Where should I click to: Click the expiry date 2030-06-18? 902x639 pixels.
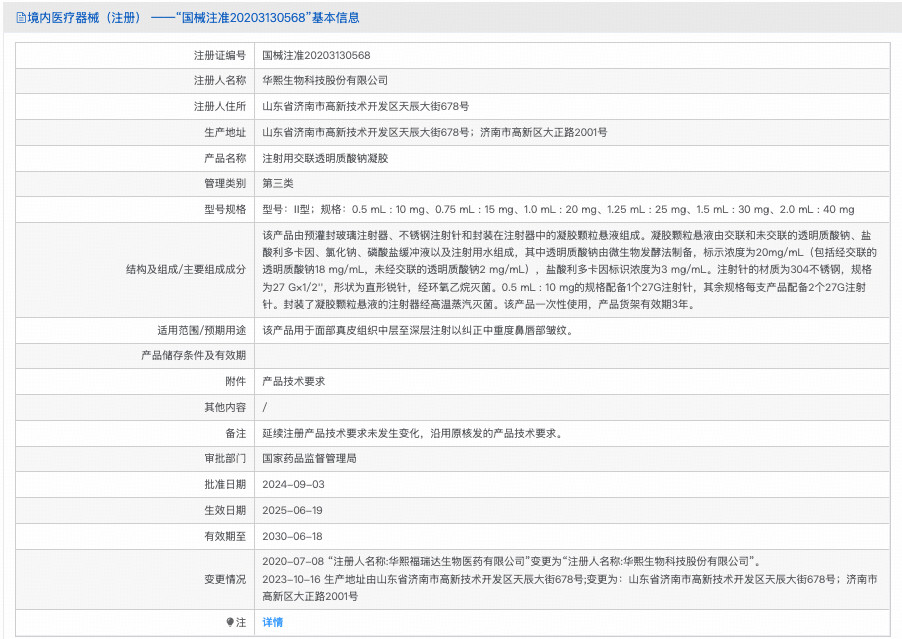[x=292, y=536]
